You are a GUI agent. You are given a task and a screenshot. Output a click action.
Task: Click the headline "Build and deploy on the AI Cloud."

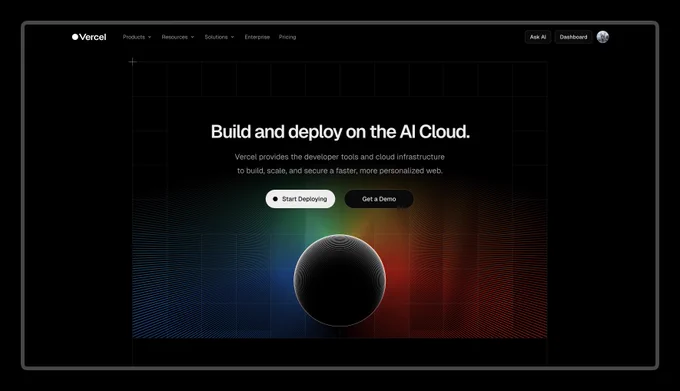click(x=340, y=132)
